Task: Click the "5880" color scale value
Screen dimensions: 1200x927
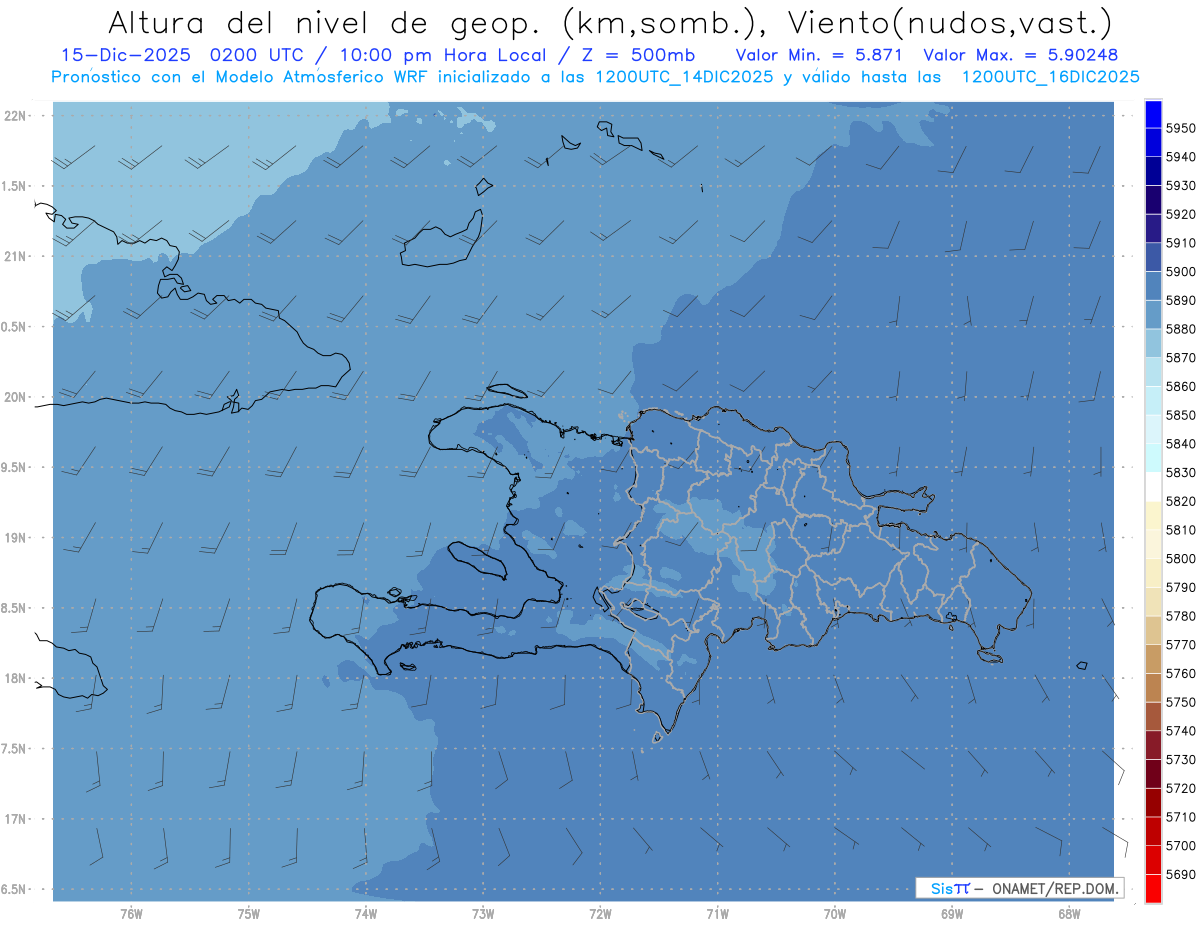Action: point(1180,329)
